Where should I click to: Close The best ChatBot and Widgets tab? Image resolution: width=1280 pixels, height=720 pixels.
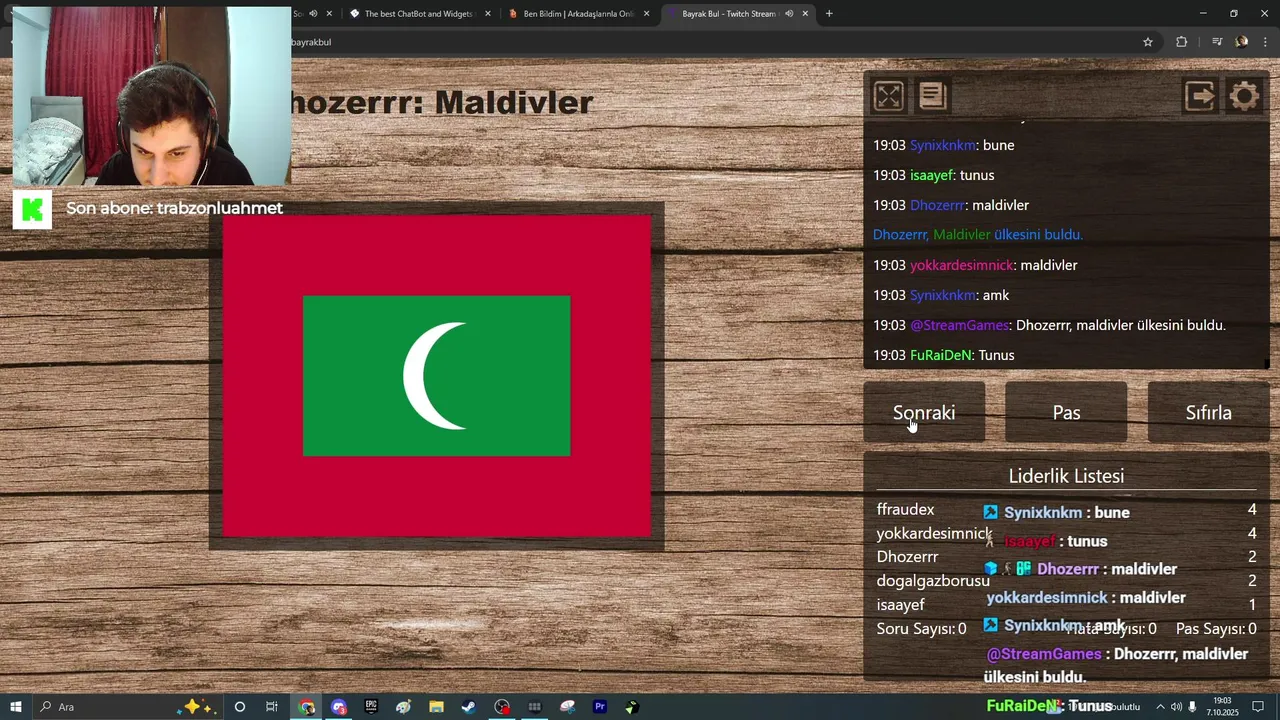click(x=488, y=14)
